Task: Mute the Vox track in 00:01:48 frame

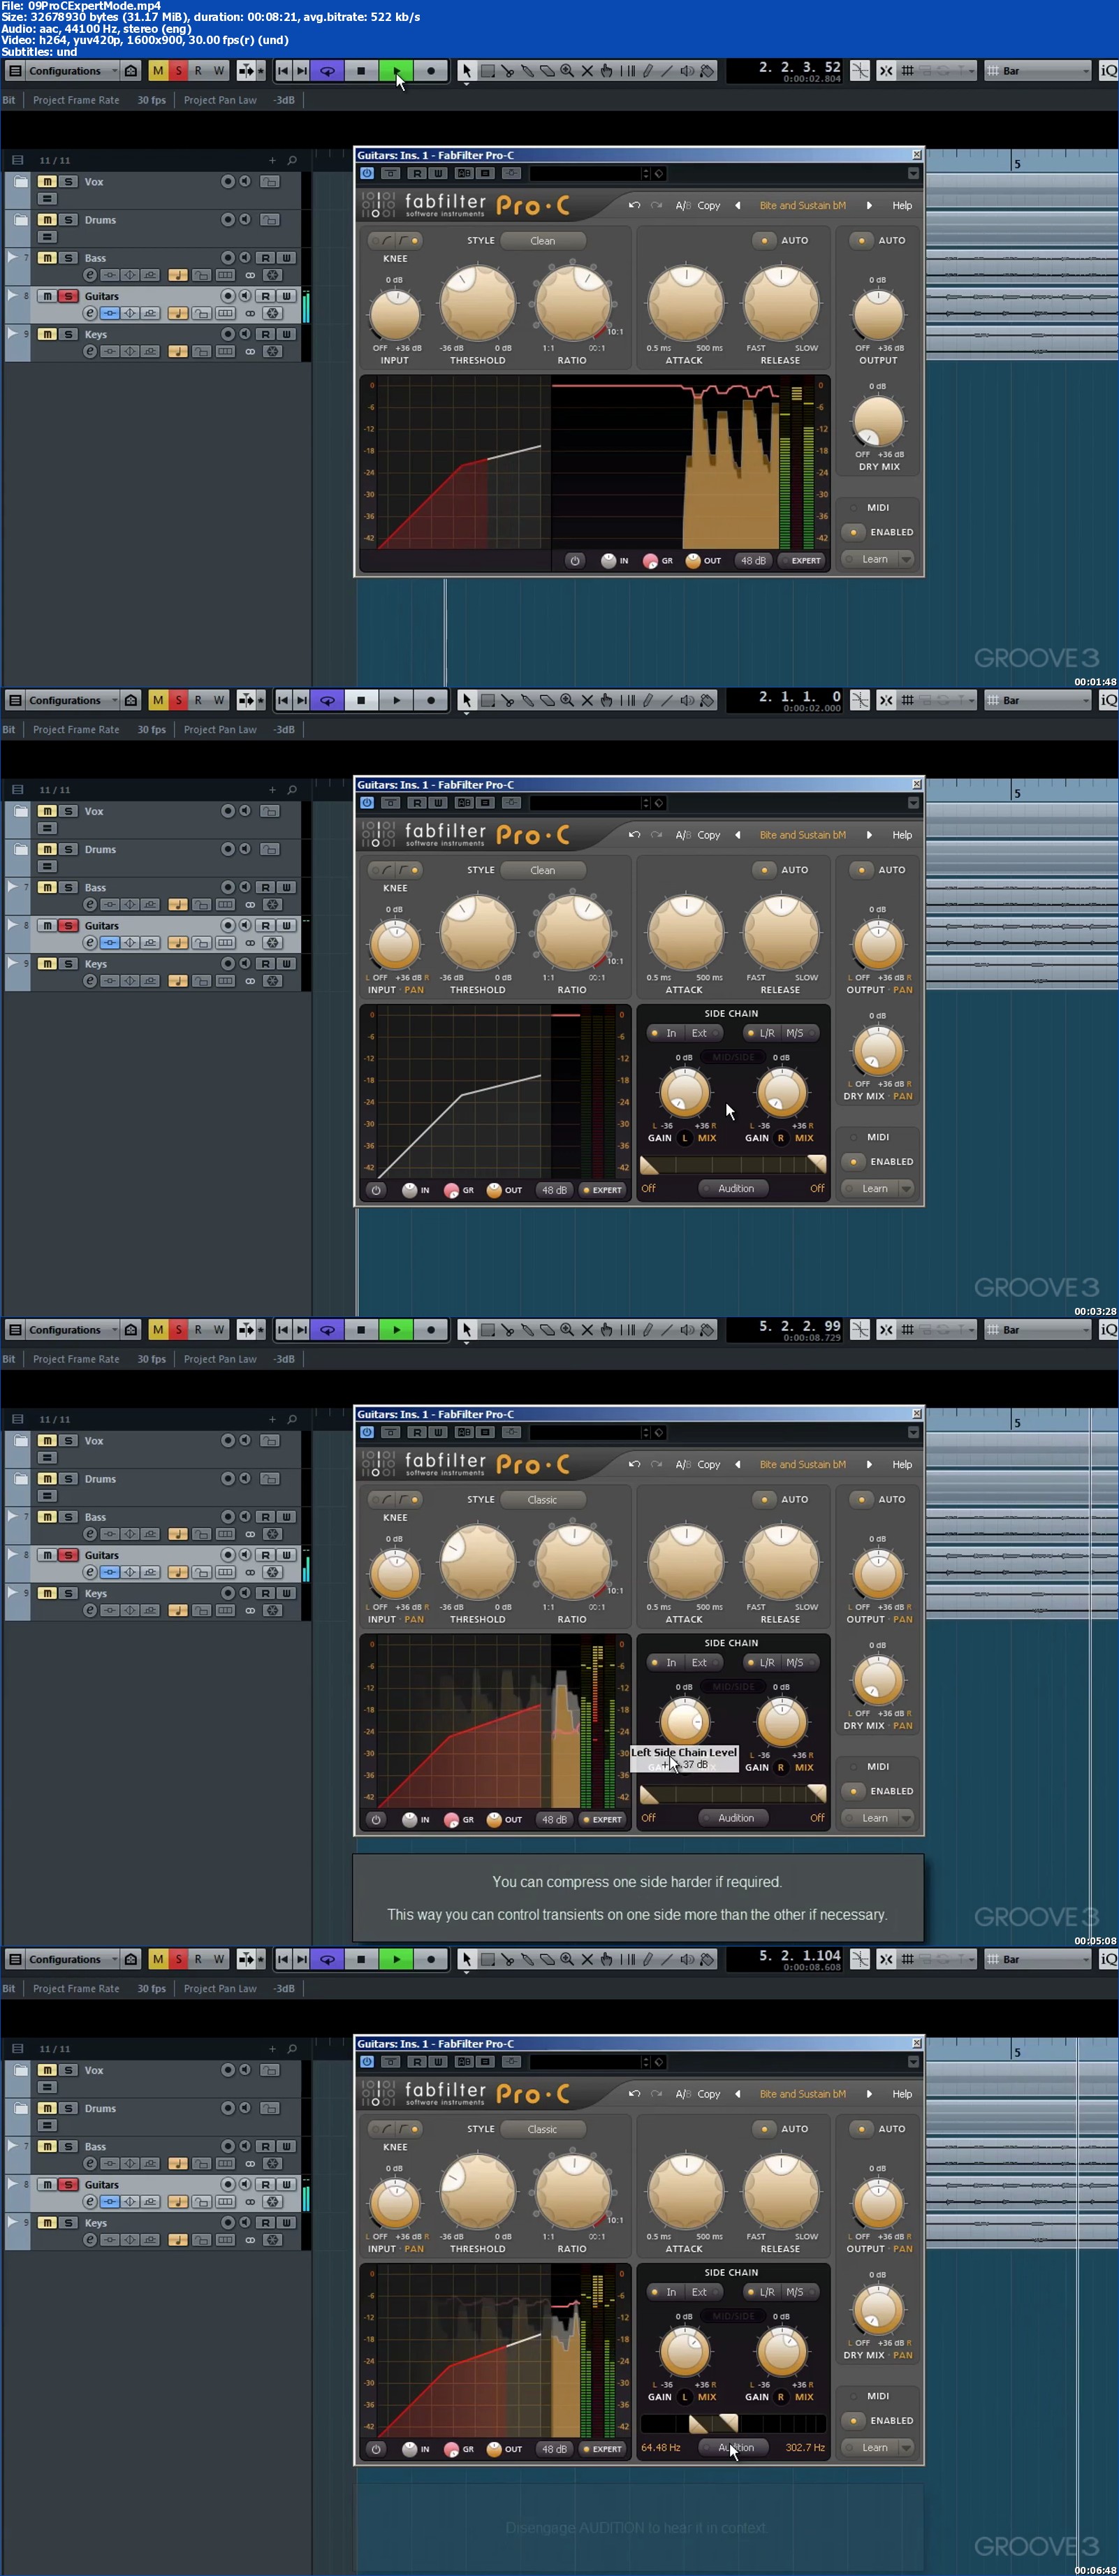Action: point(47,182)
